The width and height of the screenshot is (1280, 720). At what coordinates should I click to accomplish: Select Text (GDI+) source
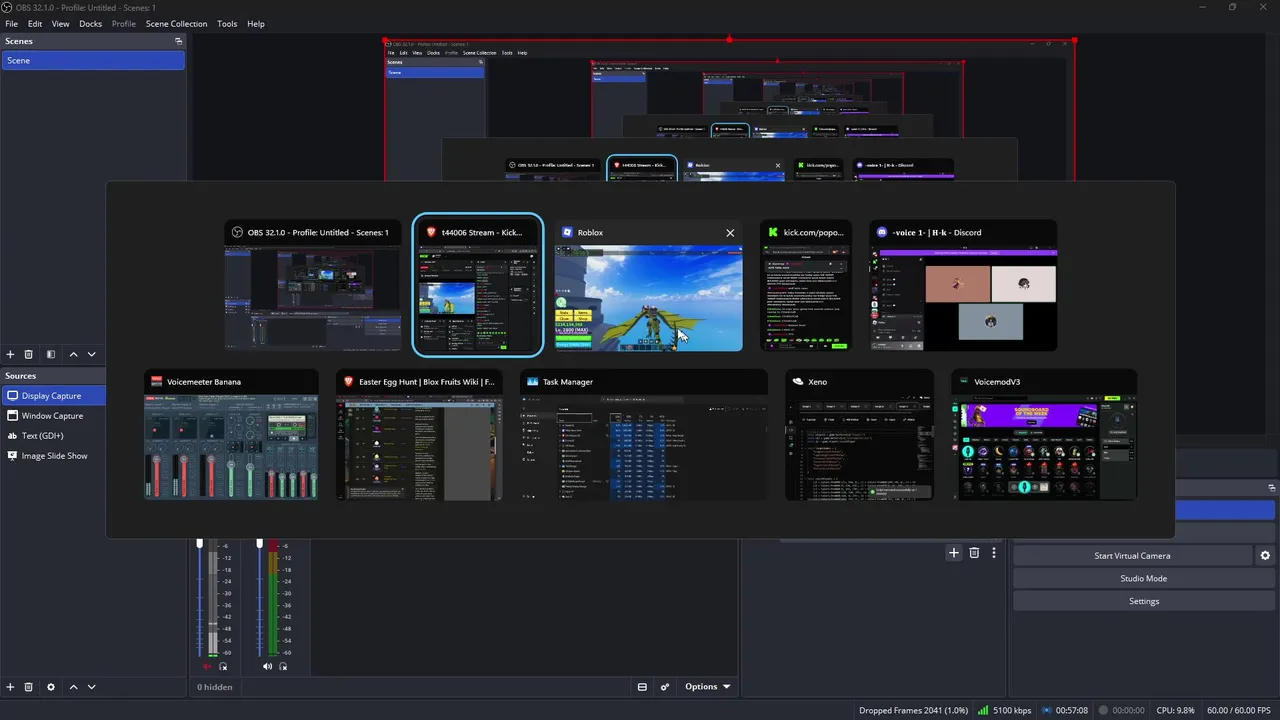(54, 436)
